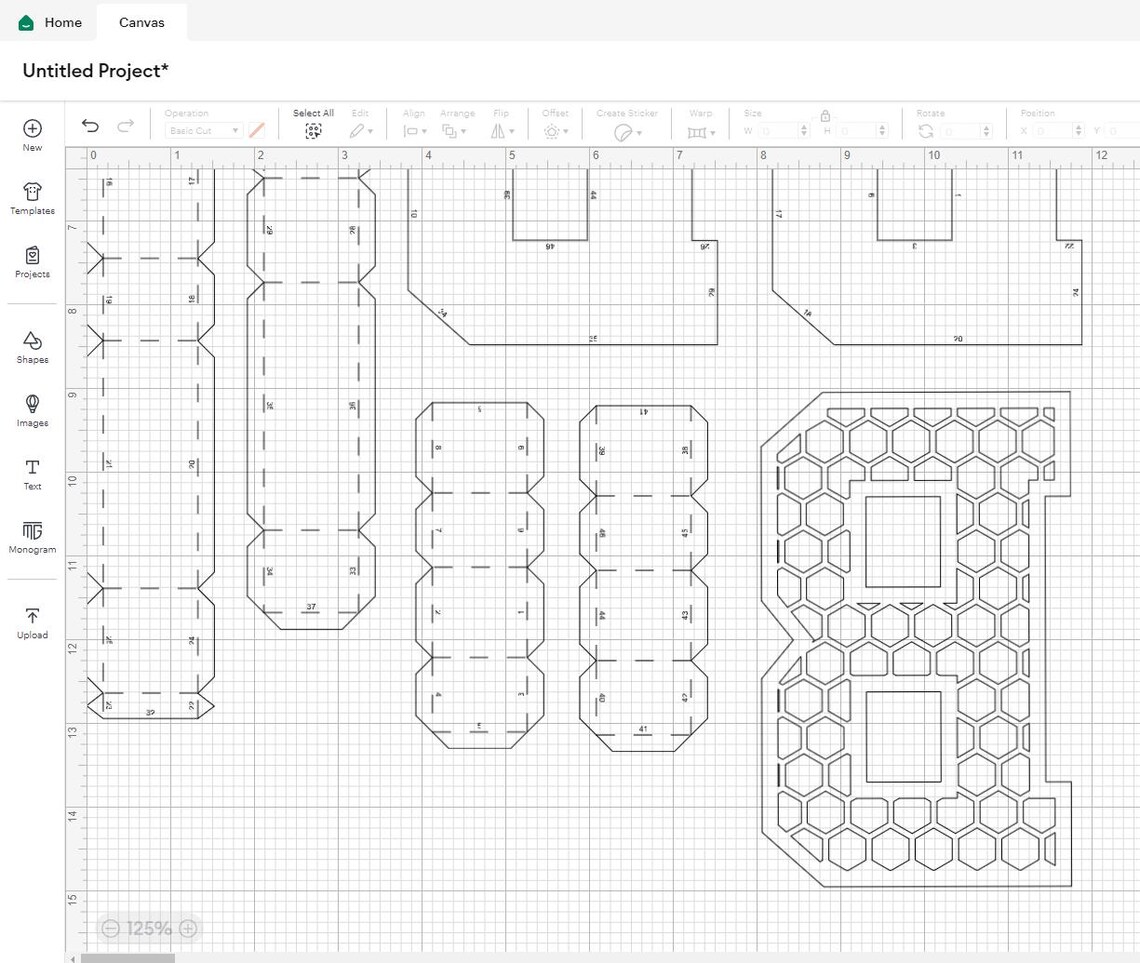Open the Templates panel
Screen dimensions: 1140x963
pos(32,198)
